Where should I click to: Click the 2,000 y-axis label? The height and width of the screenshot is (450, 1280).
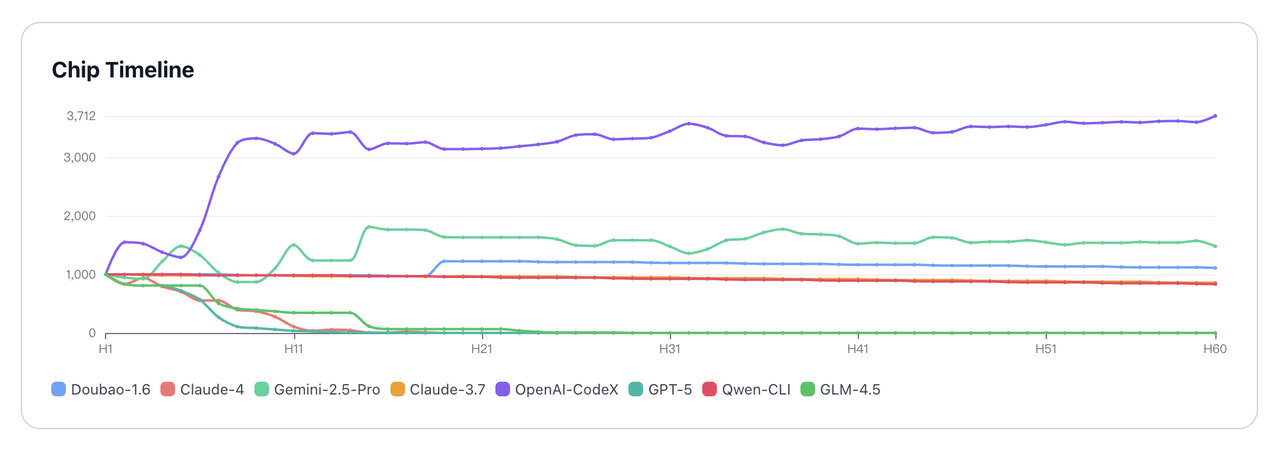pyautogui.click(x=80, y=216)
